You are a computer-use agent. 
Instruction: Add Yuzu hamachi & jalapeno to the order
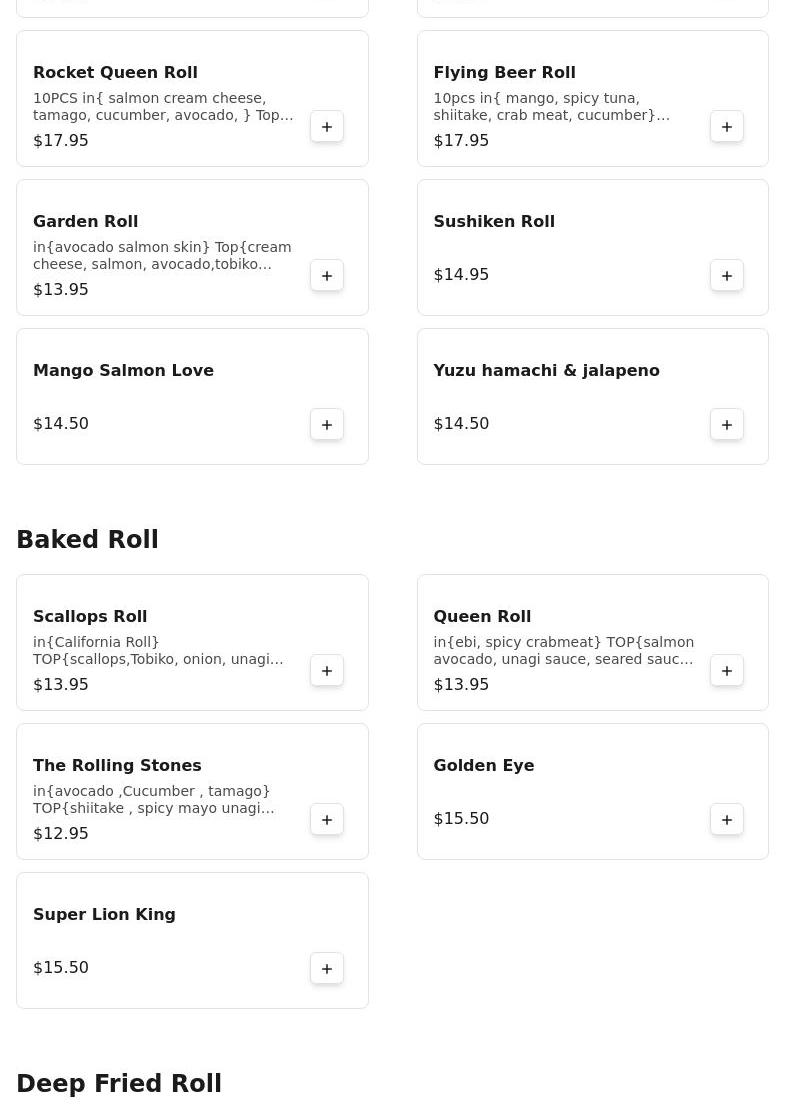[x=727, y=425]
